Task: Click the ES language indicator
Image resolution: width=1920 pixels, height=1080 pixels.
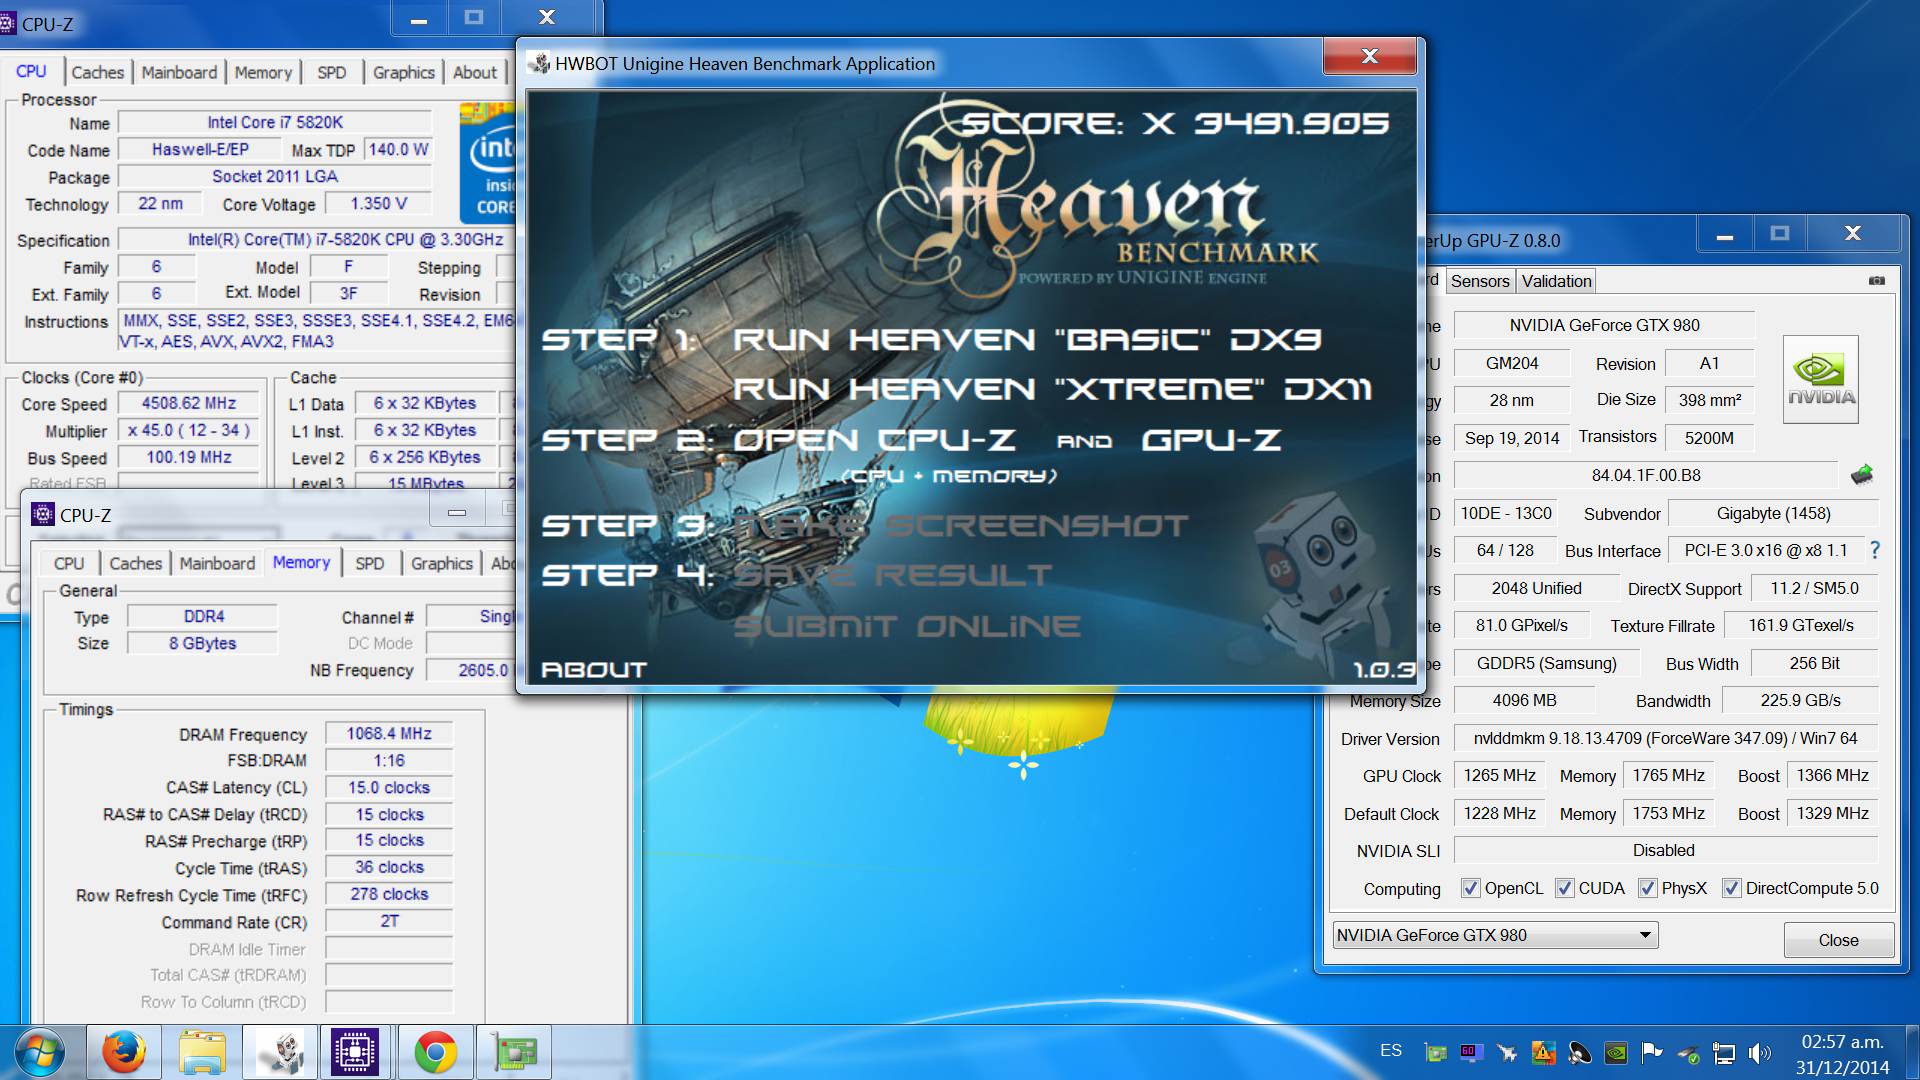Action: pyautogui.click(x=1391, y=1051)
